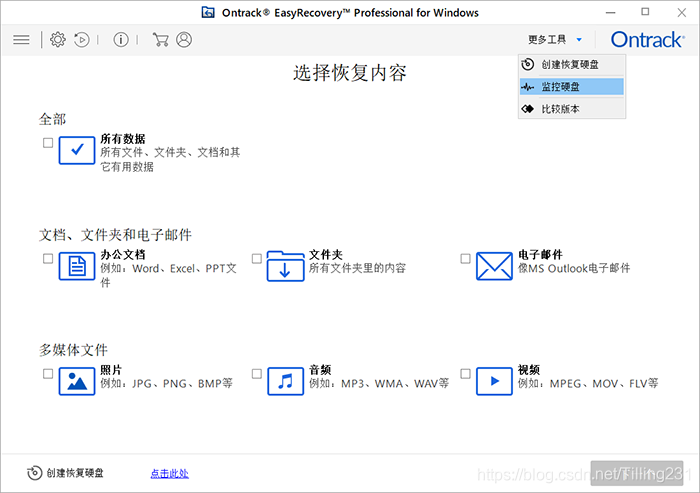Click the 照片 title text

click(111, 370)
